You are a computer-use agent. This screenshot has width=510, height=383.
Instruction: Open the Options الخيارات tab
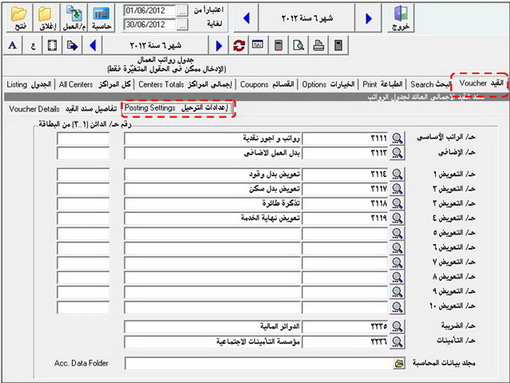(x=328, y=85)
